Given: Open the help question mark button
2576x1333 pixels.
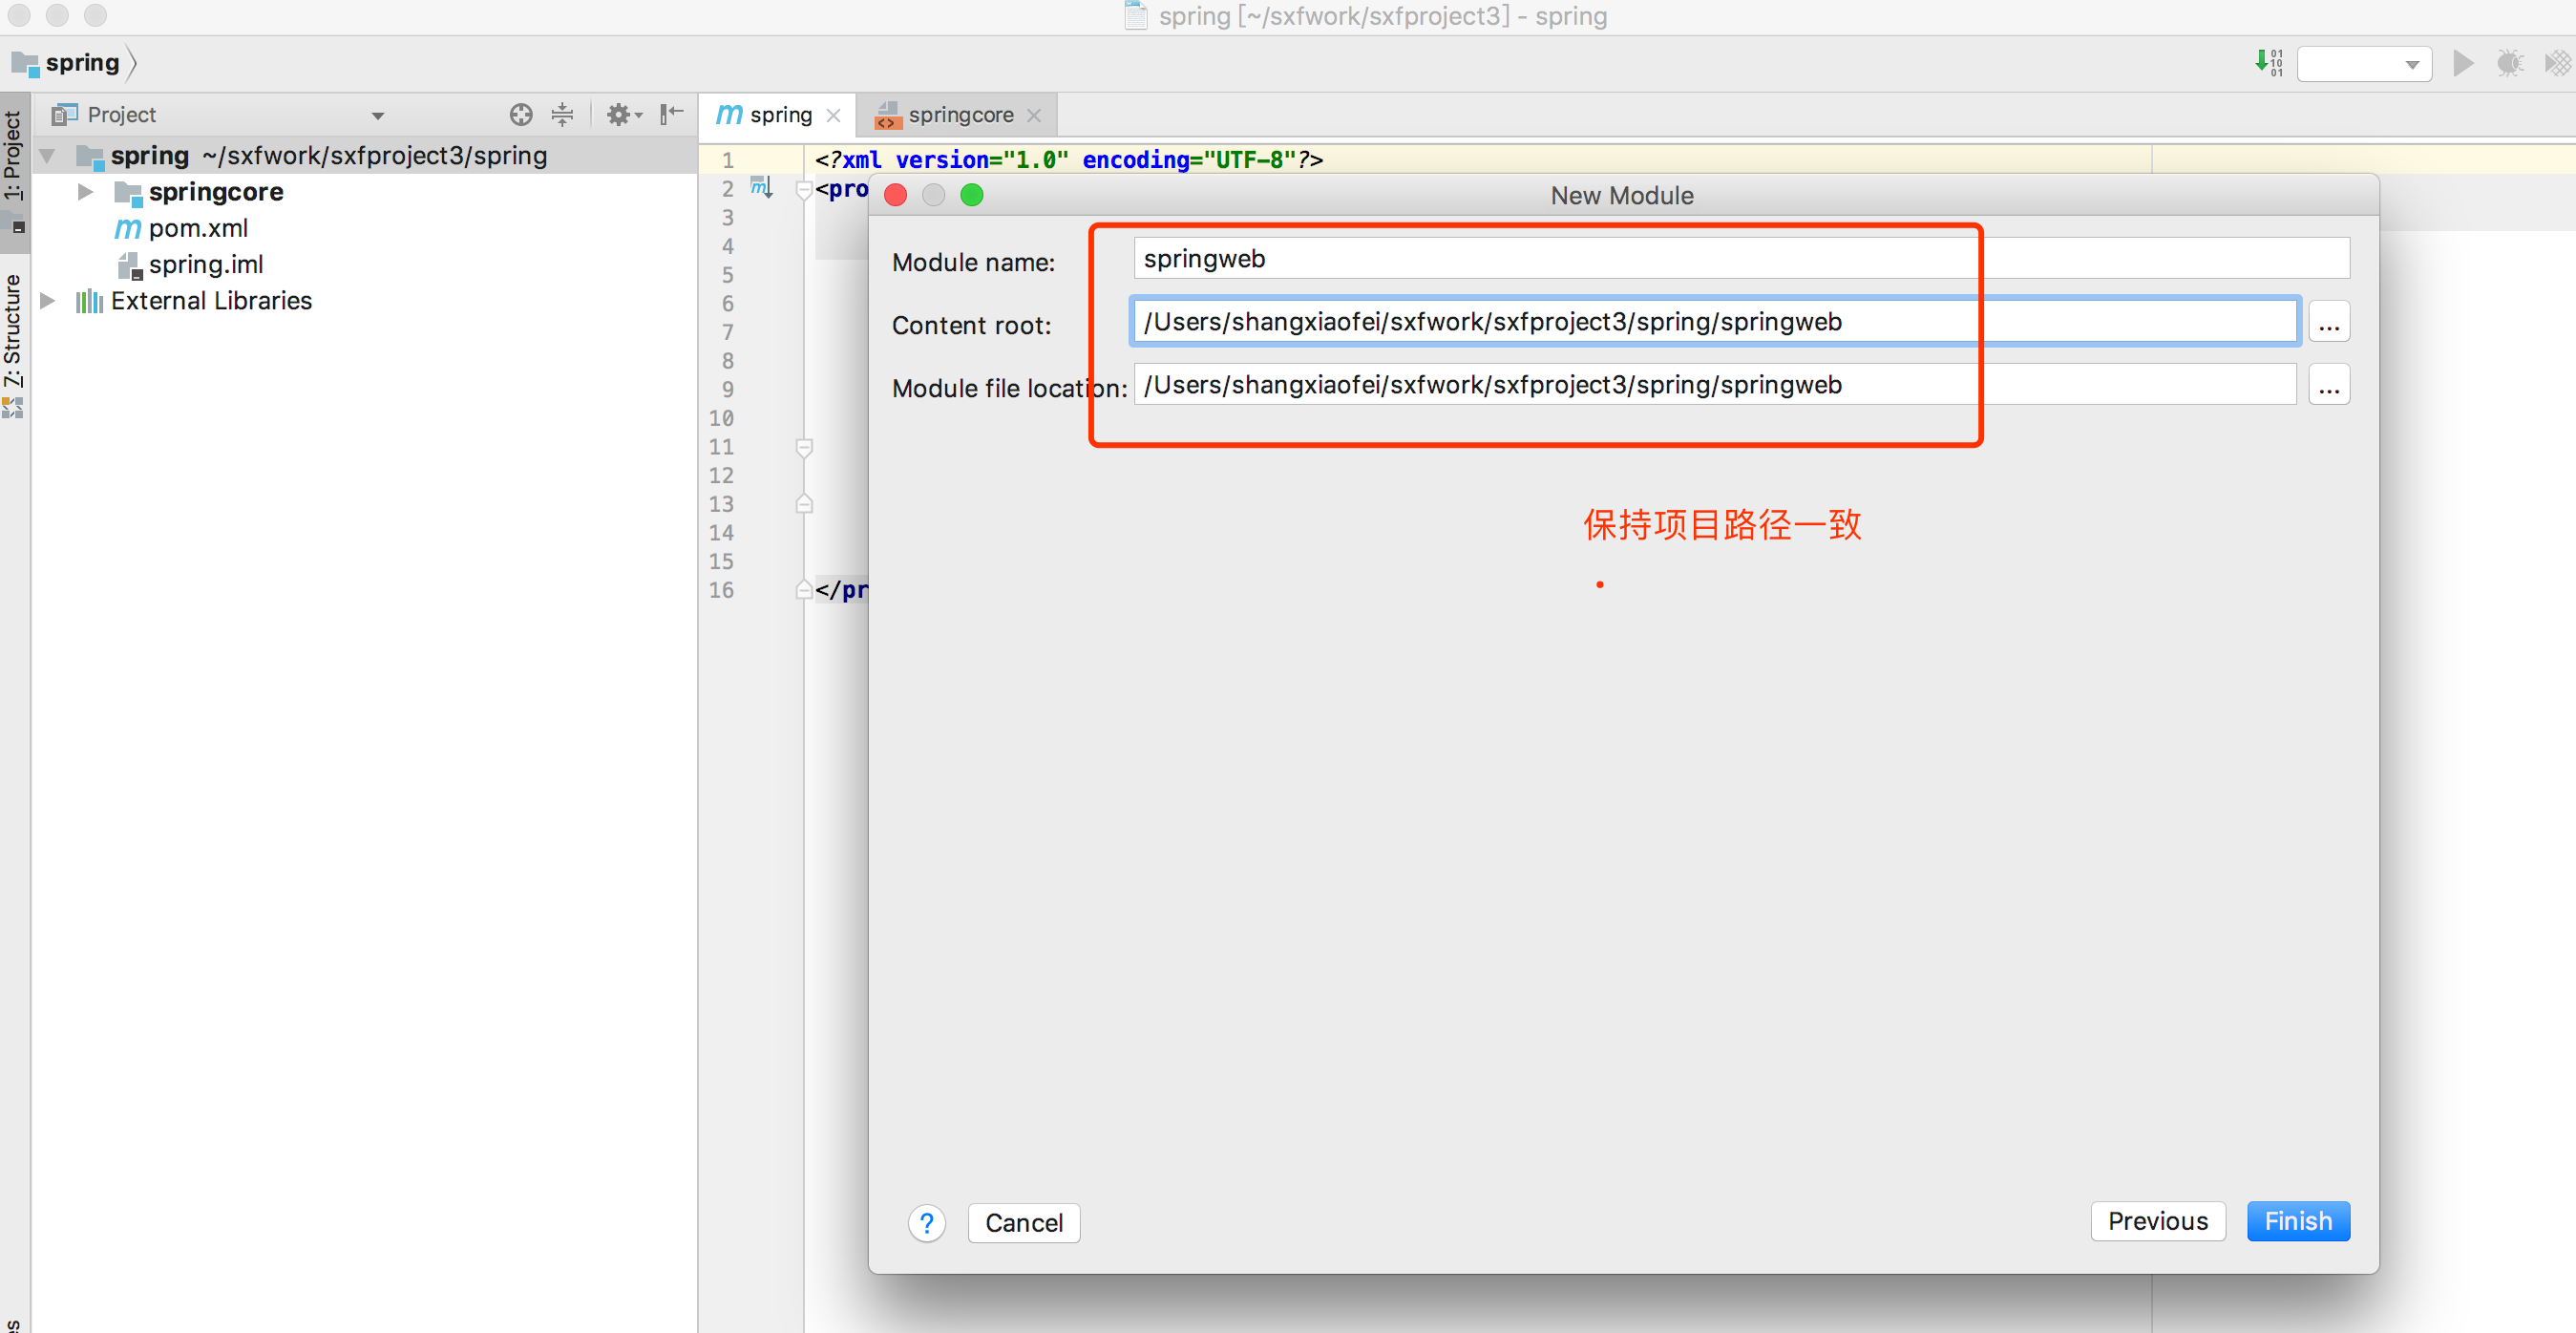Looking at the screenshot, I should (x=926, y=1222).
